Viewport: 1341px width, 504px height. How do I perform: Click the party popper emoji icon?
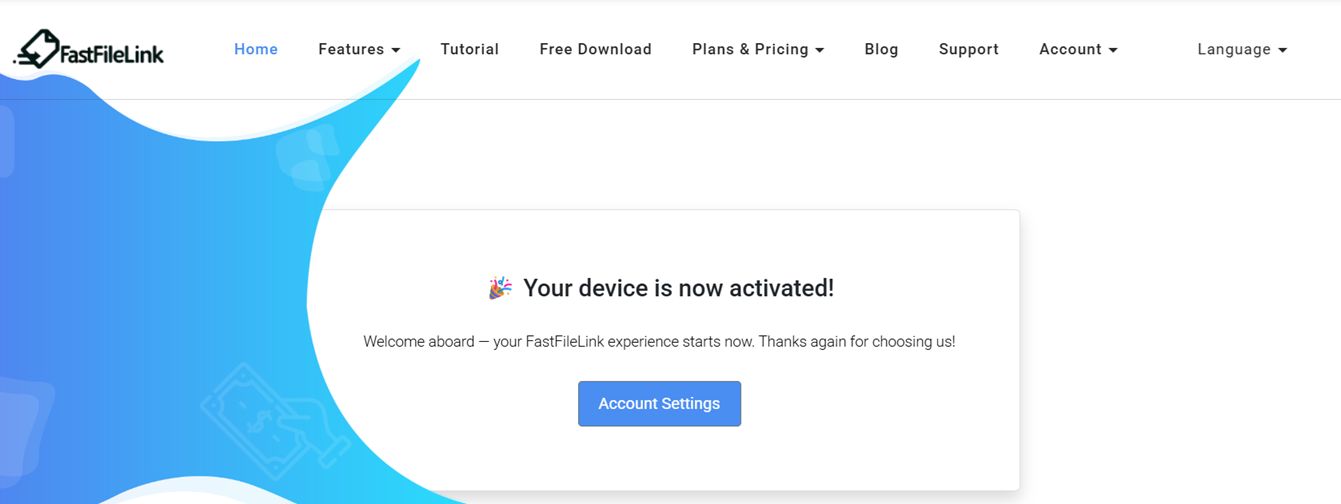click(x=500, y=288)
